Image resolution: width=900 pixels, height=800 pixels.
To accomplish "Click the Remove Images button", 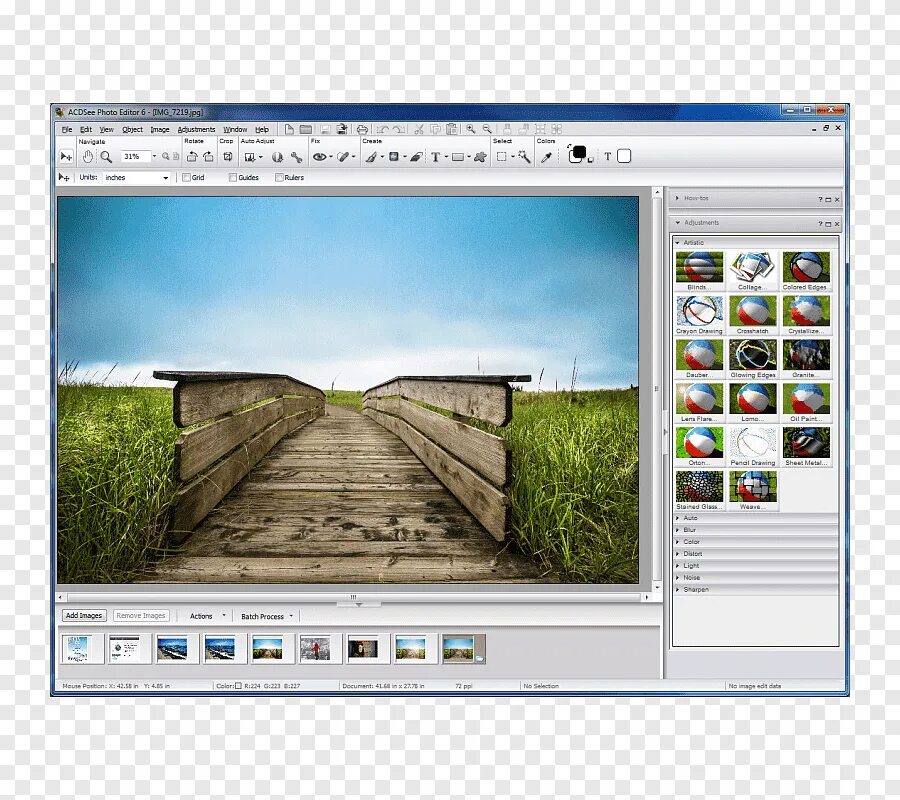I will point(141,616).
